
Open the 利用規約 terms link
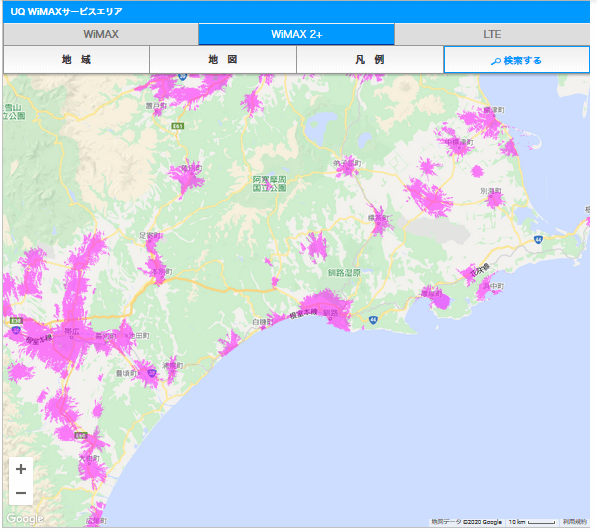(x=575, y=522)
